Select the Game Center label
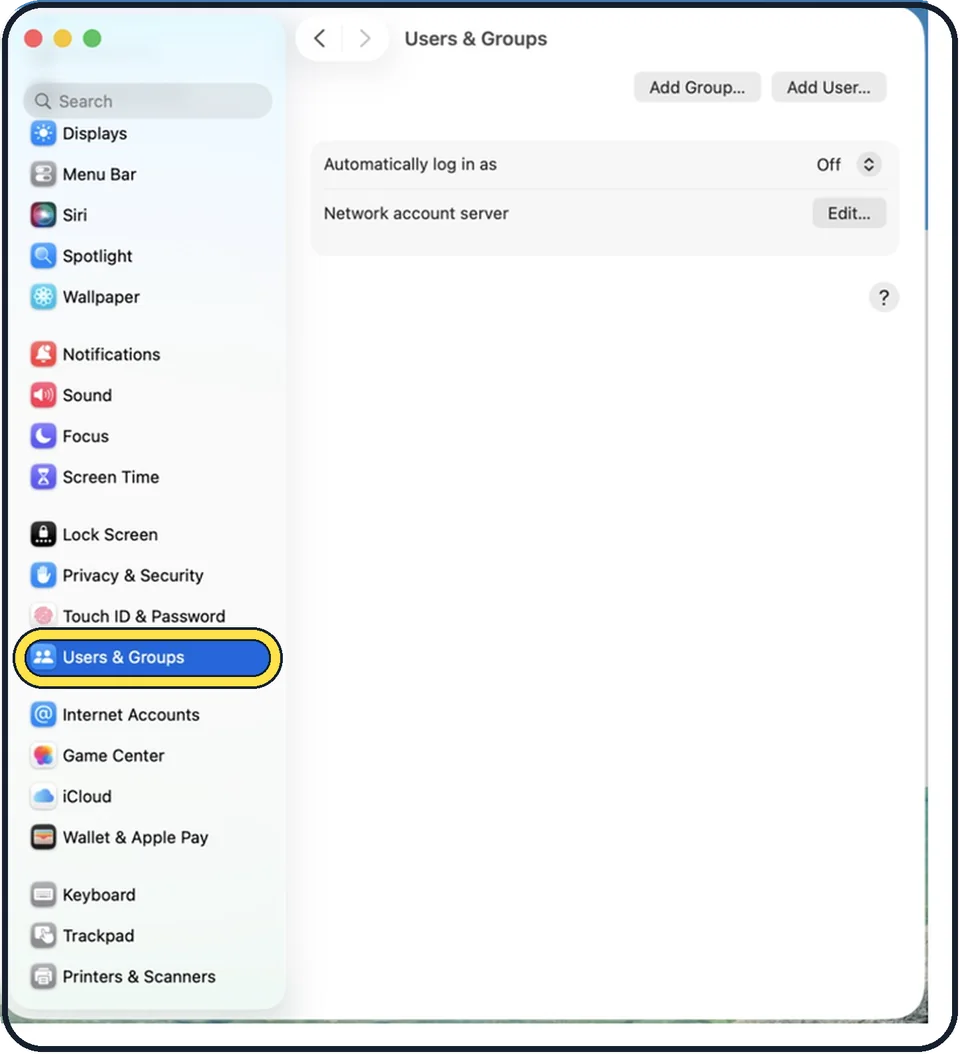Screen dimensions: 960x1054 [x=114, y=756]
